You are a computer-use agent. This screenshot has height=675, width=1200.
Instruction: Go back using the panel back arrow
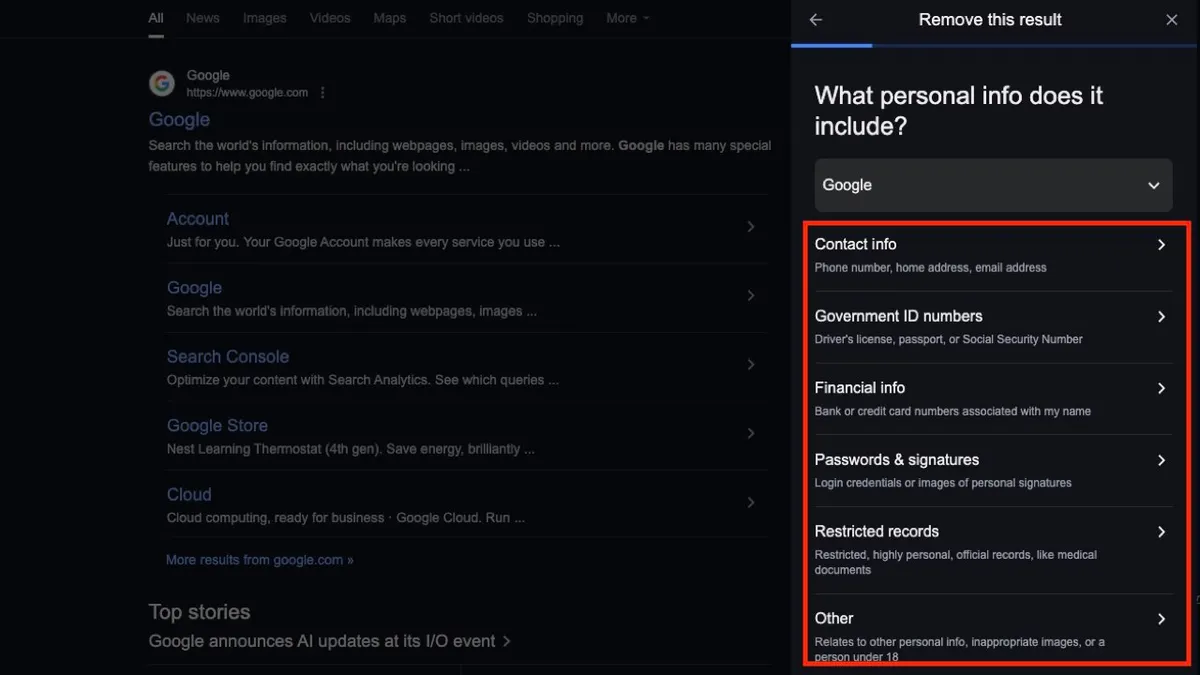(816, 20)
